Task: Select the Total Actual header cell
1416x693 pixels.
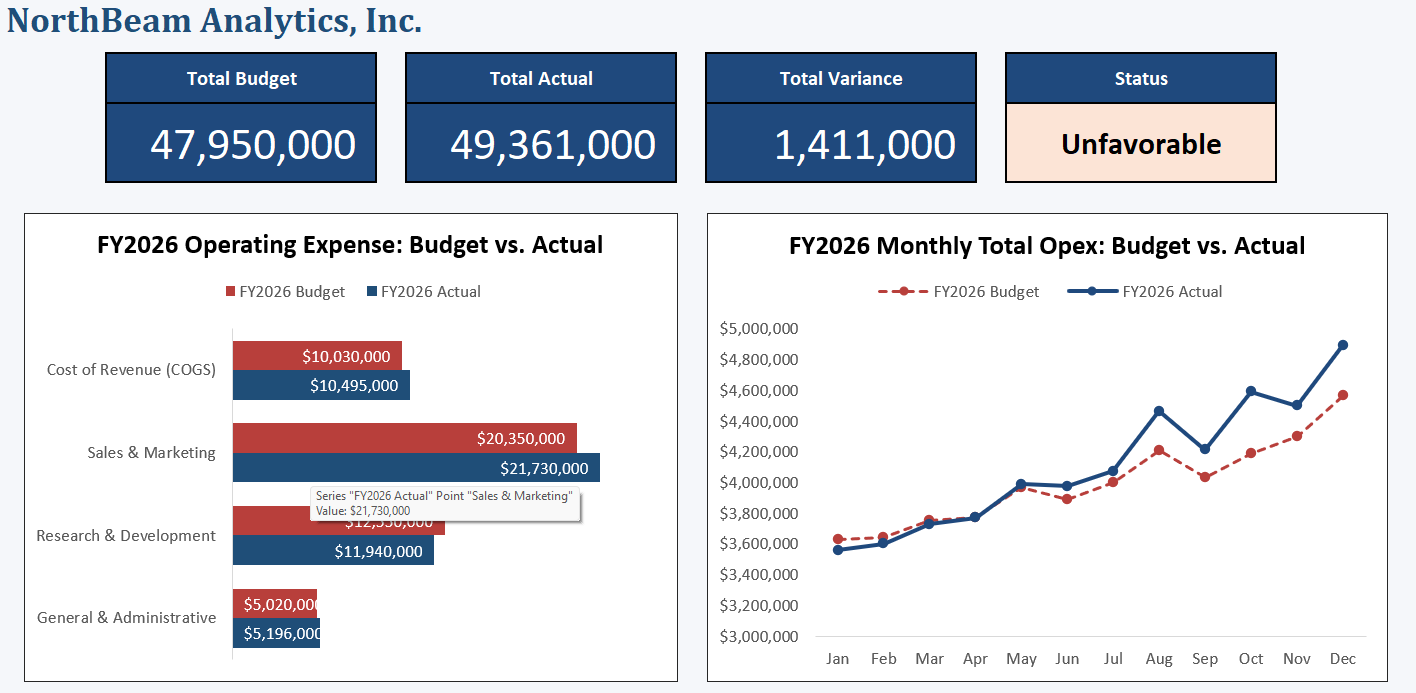Action: coord(541,78)
